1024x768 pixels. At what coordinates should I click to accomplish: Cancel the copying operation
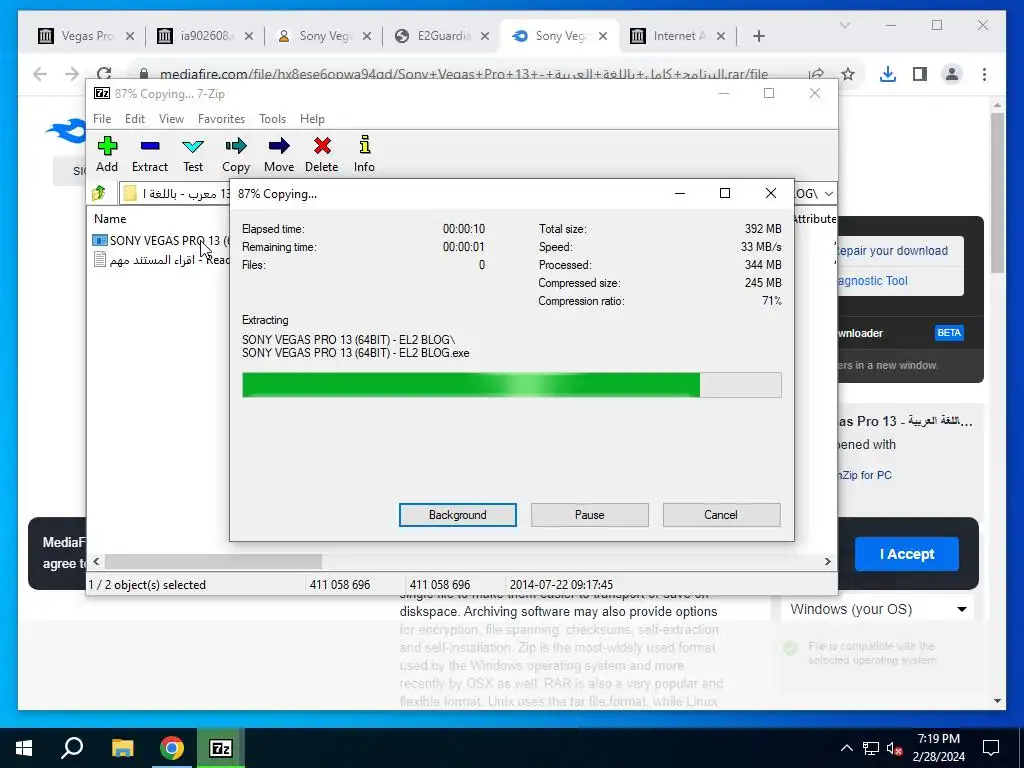(x=721, y=515)
